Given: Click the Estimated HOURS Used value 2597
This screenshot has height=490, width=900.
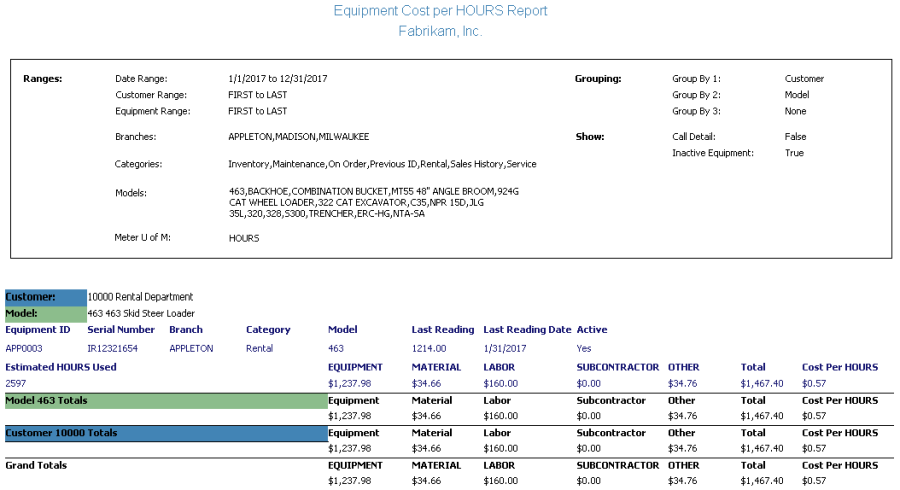Looking at the screenshot, I should 15,383.
